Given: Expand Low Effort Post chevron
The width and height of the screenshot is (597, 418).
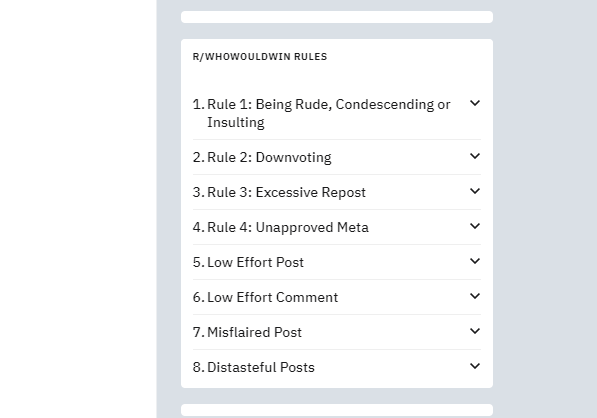Looking at the screenshot, I should (x=475, y=261).
